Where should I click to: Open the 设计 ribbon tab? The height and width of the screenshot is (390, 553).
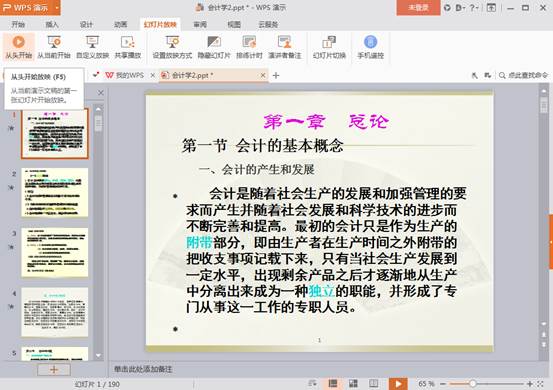point(86,24)
